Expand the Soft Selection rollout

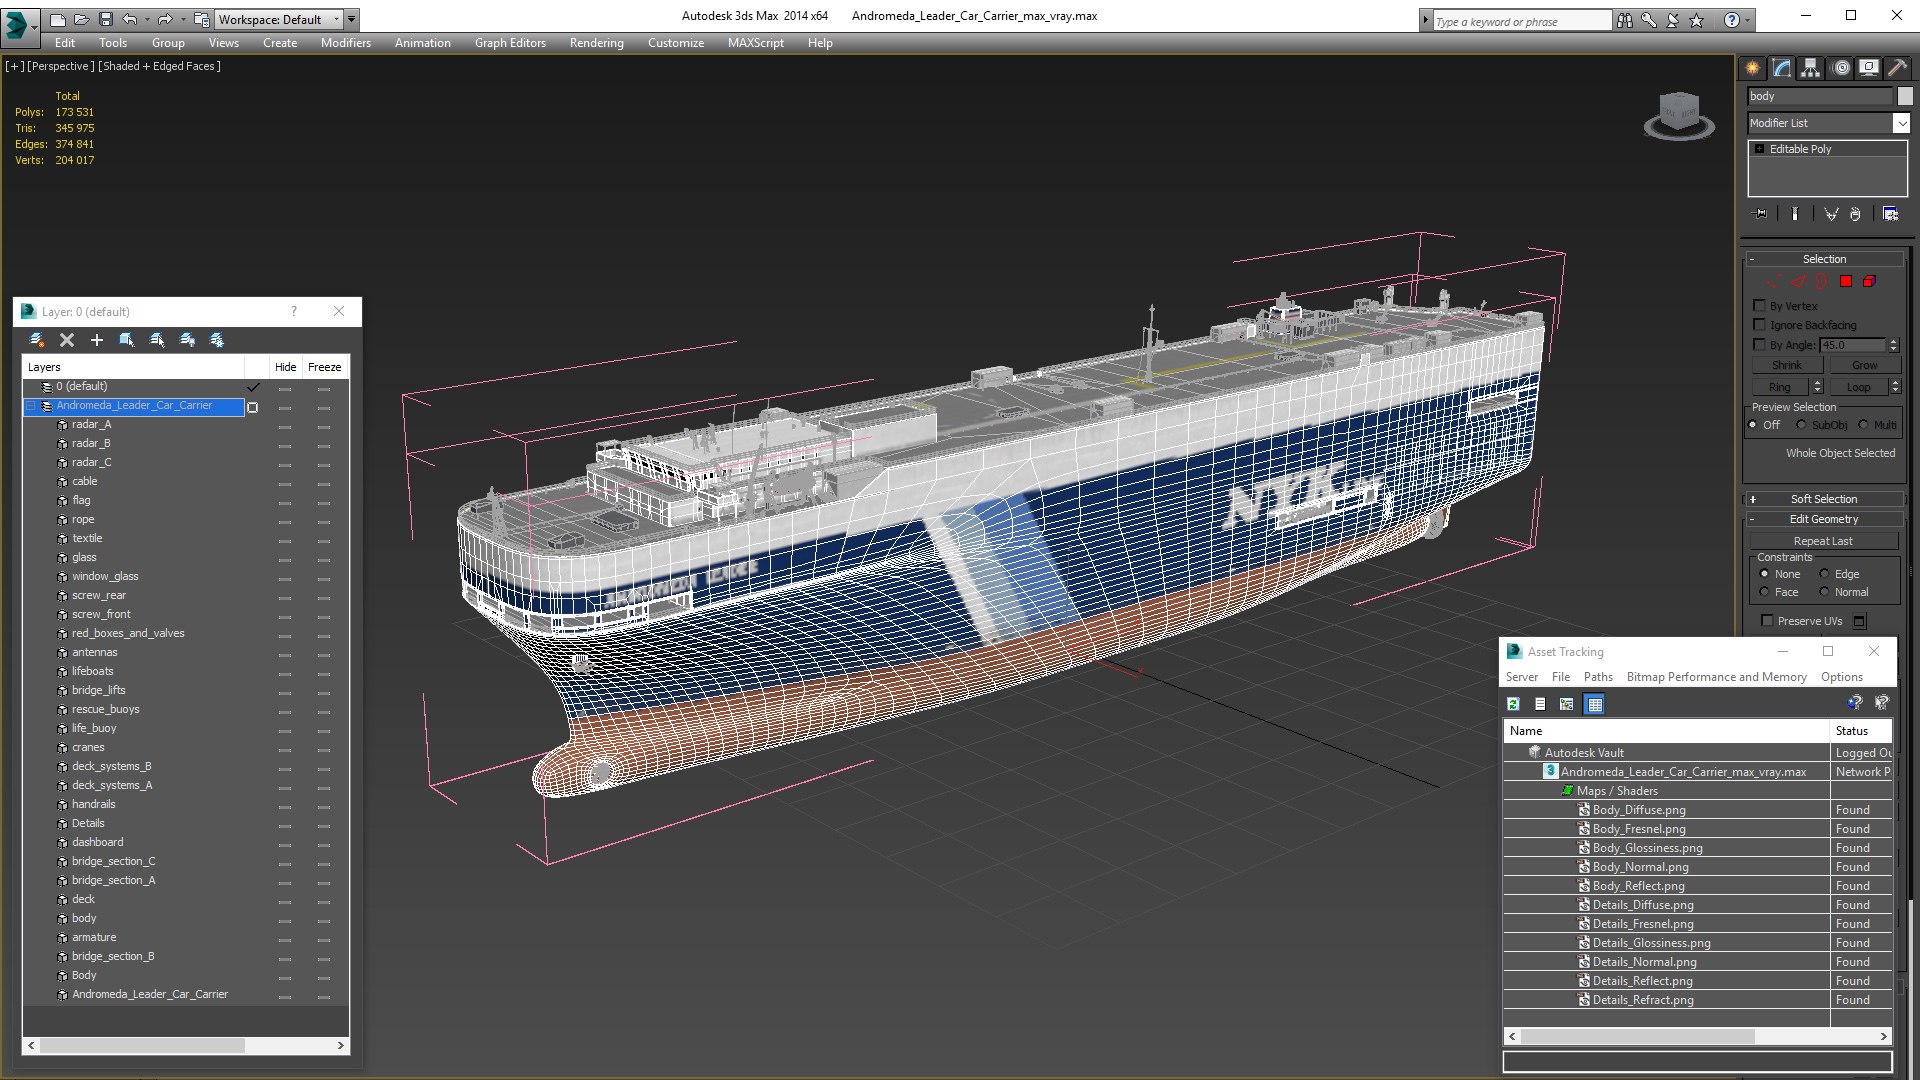1824,499
